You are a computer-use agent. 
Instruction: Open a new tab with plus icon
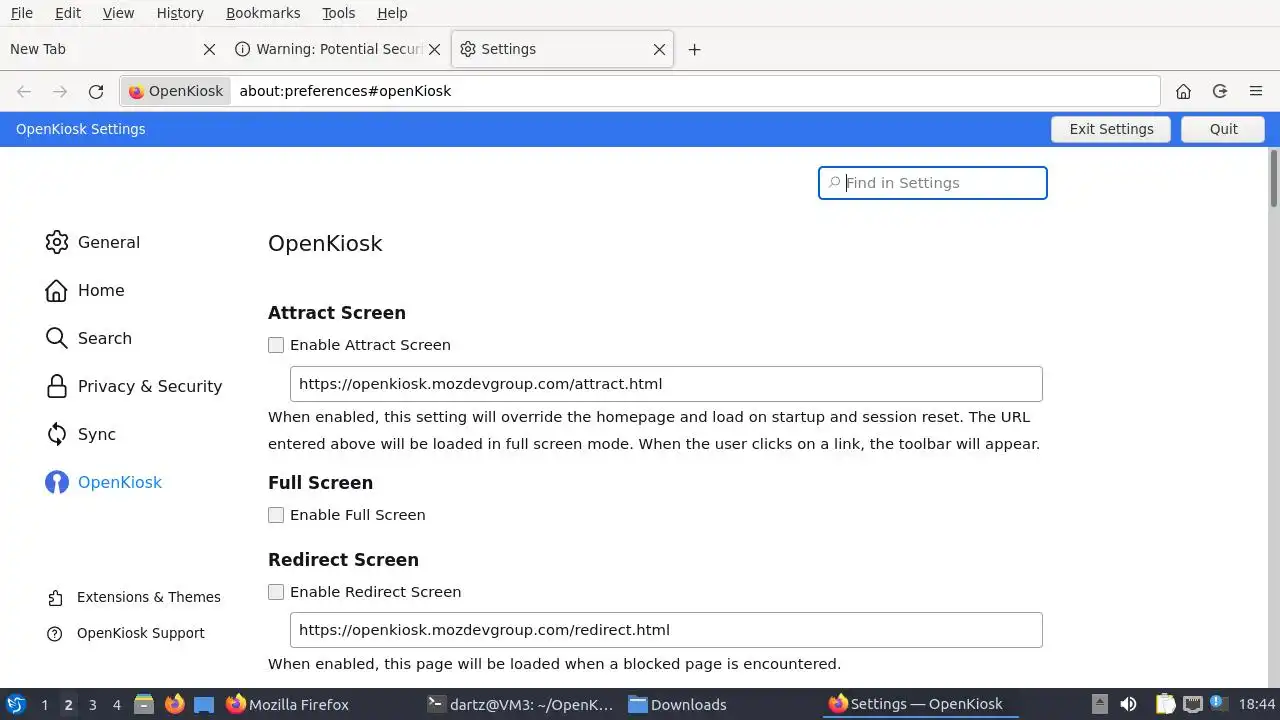[694, 49]
